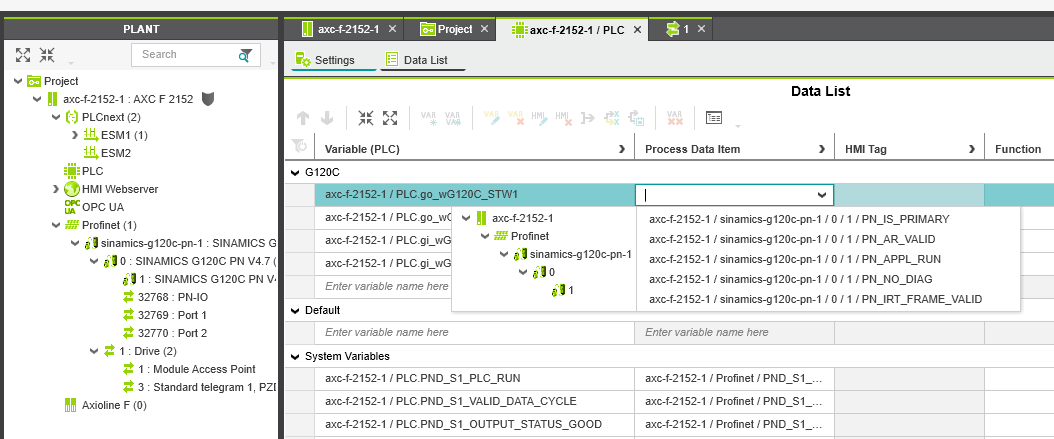This screenshot has width=1054, height=439.
Task: Click the move-up arrow in Data List toolbar
Action: tap(303, 118)
